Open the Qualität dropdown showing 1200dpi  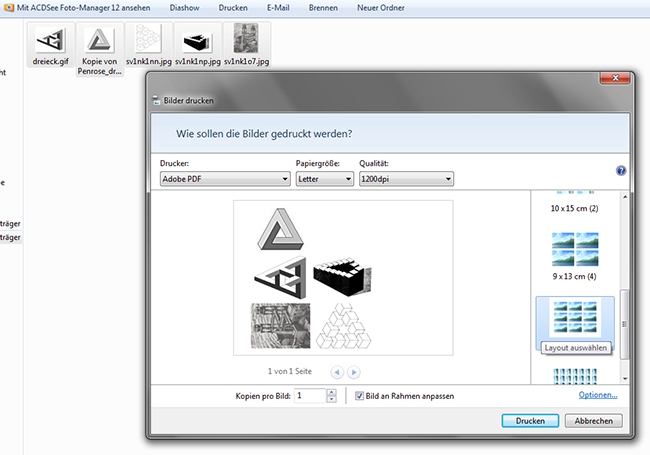406,179
